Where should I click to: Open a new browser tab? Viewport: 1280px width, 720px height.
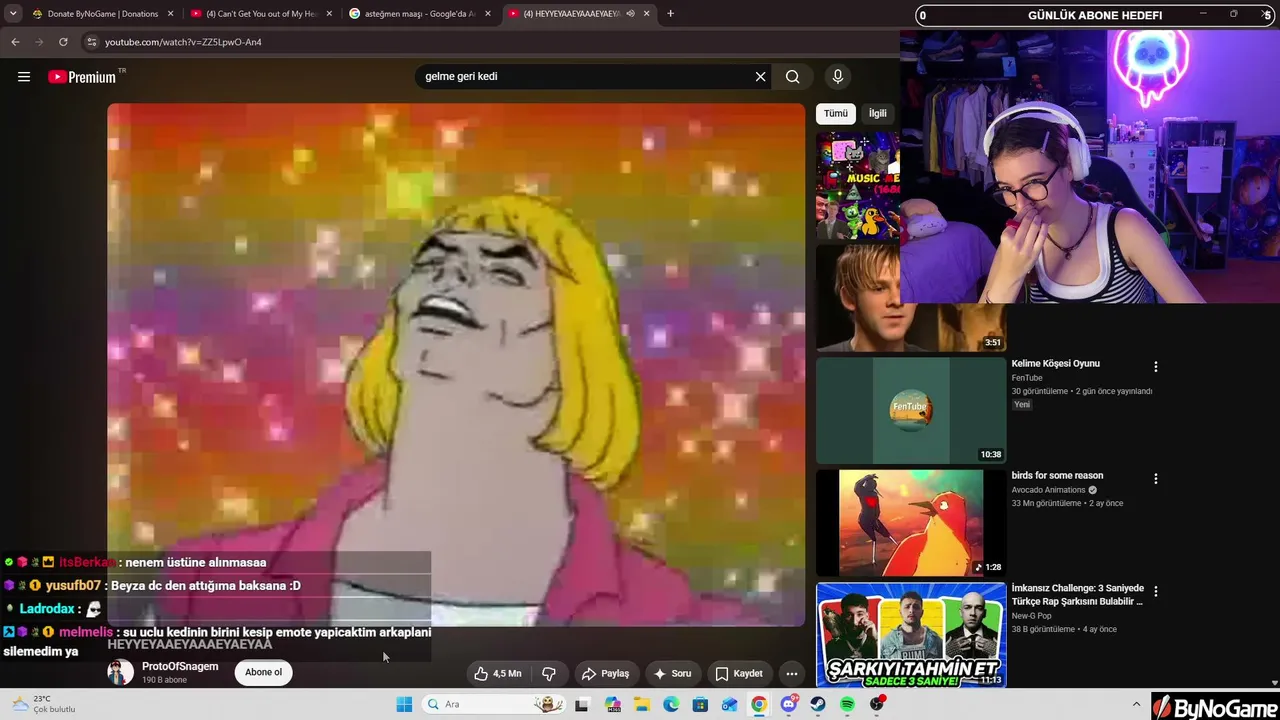pyautogui.click(x=670, y=14)
